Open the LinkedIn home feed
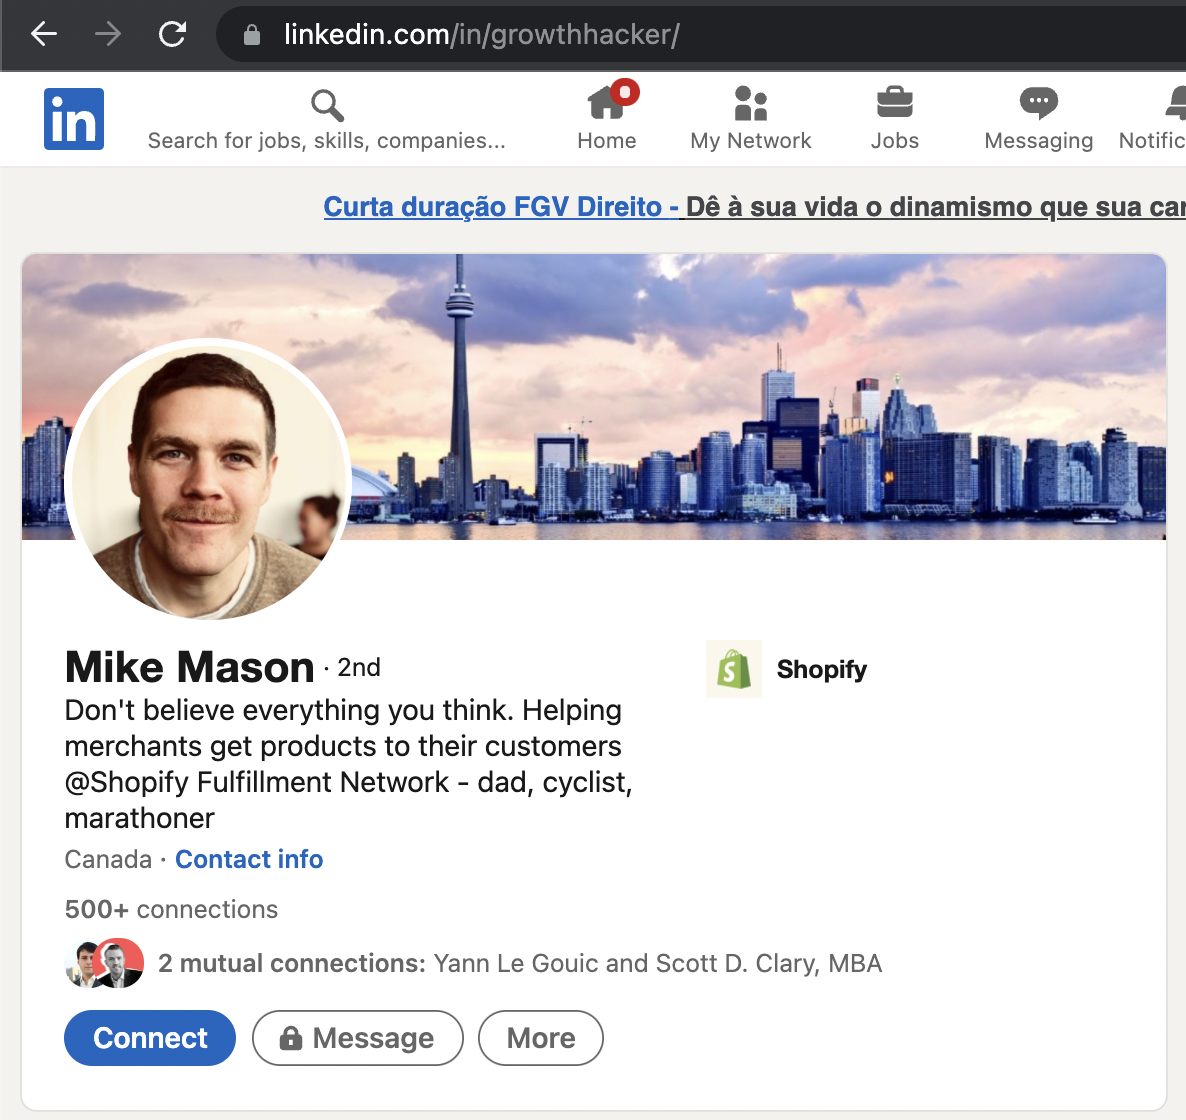This screenshot has height=1120, width=1186. (x=606, y=117)
